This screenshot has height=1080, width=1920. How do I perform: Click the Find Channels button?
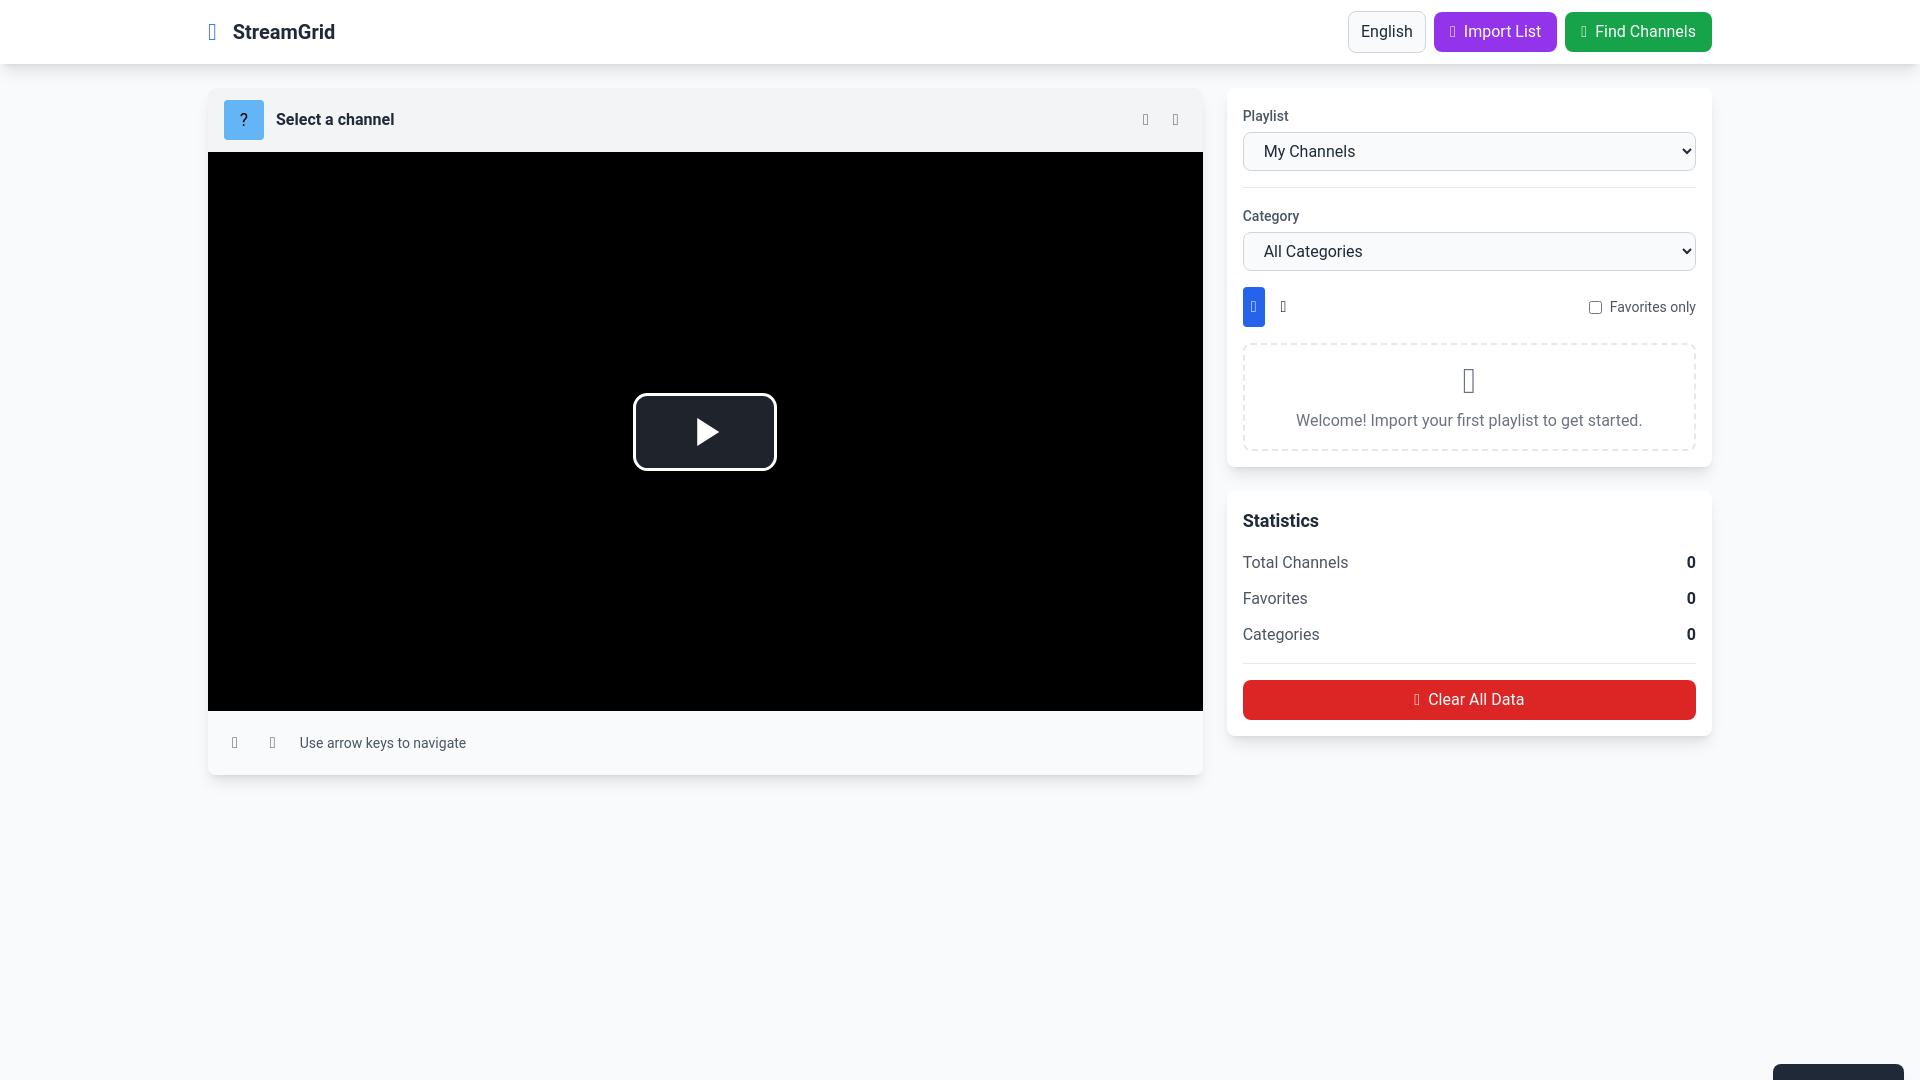[x=1638, y=32]
